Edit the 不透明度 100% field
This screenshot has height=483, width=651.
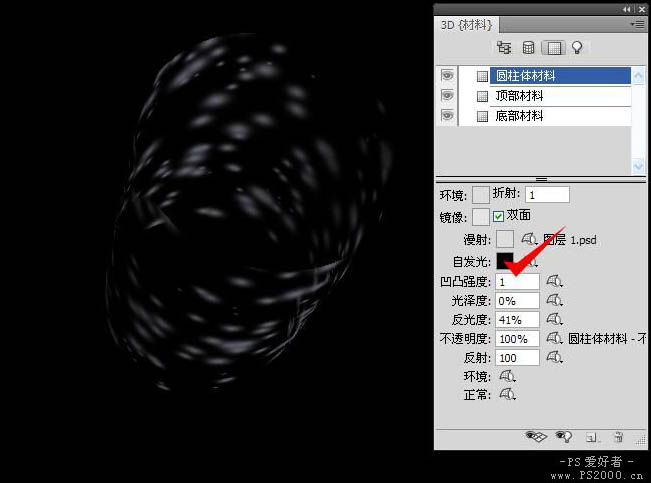pos(517,339)
